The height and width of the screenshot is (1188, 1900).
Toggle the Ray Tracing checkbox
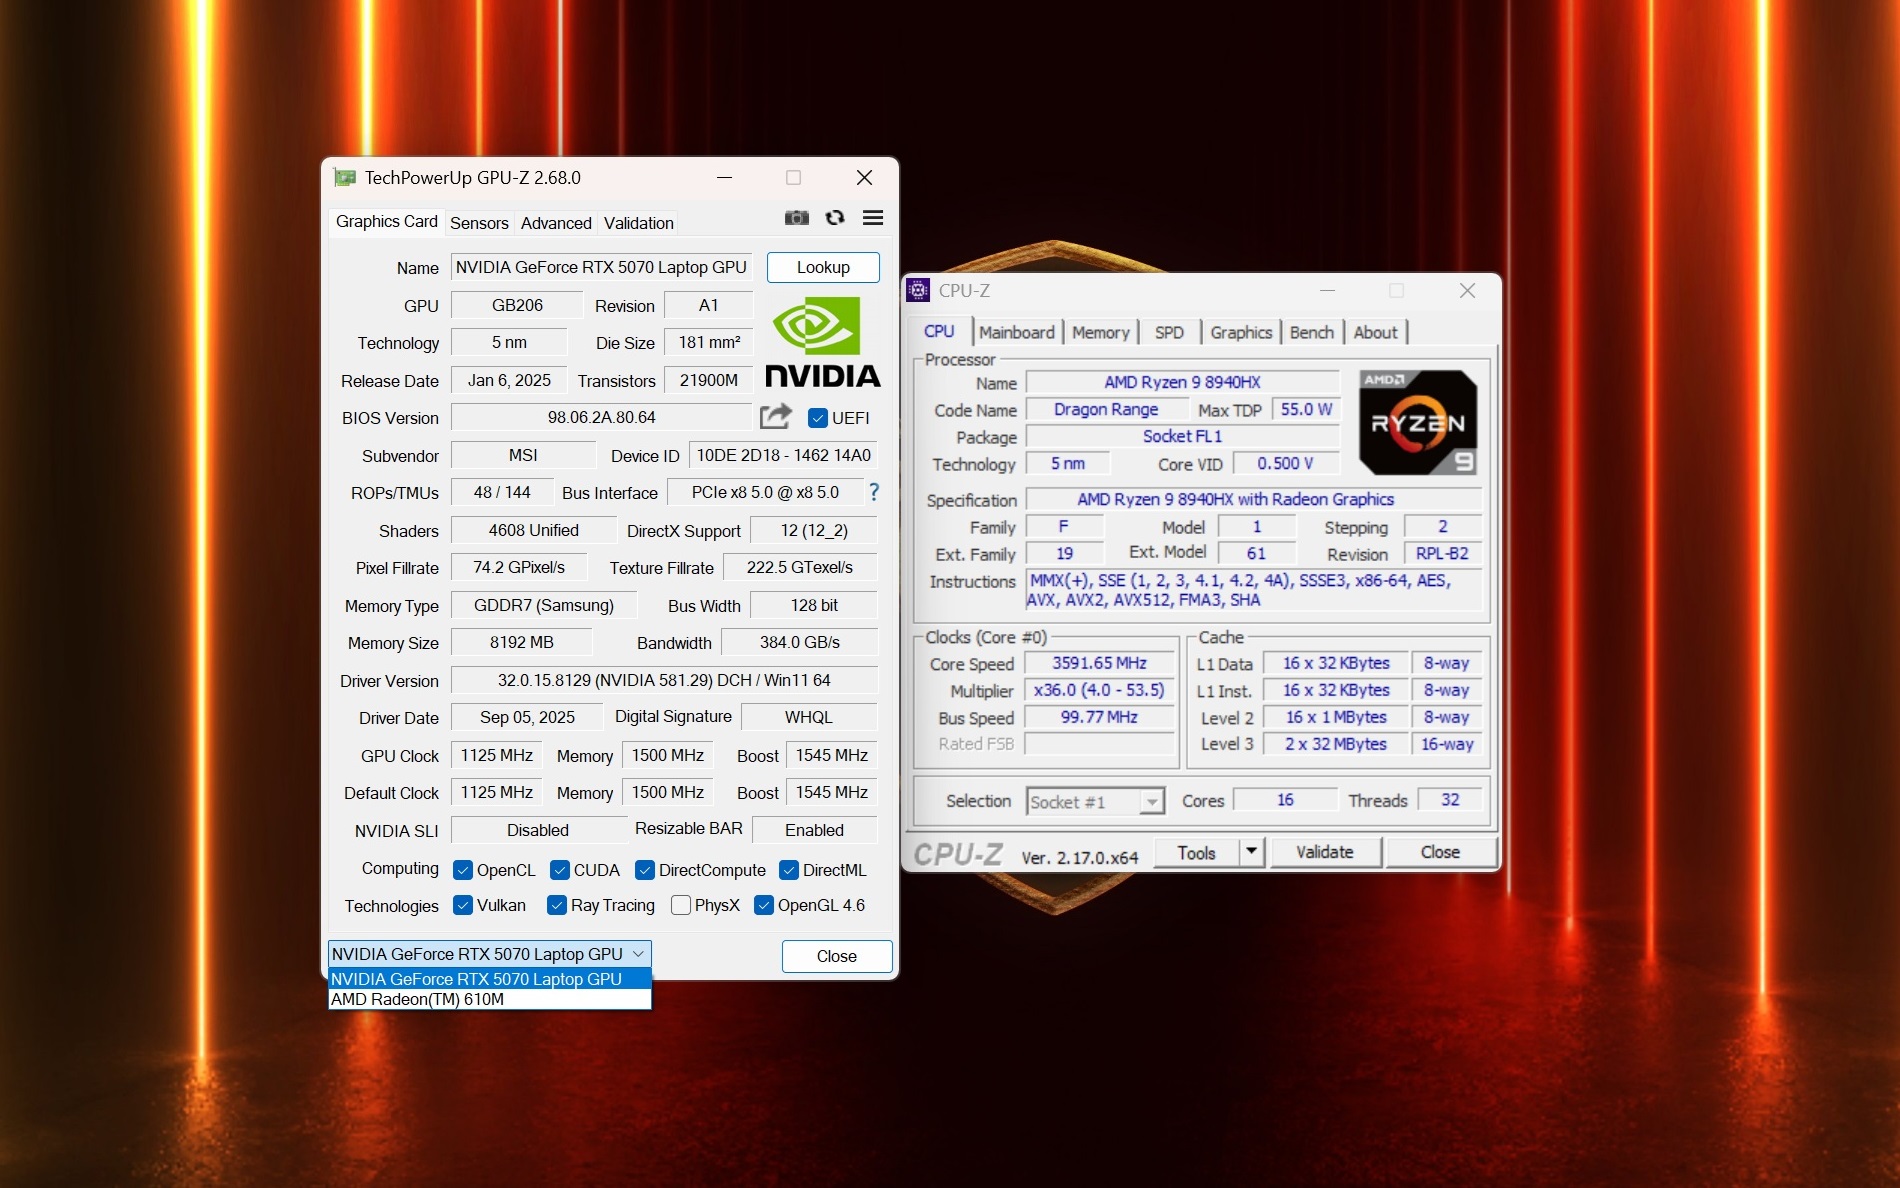(557, 905)
